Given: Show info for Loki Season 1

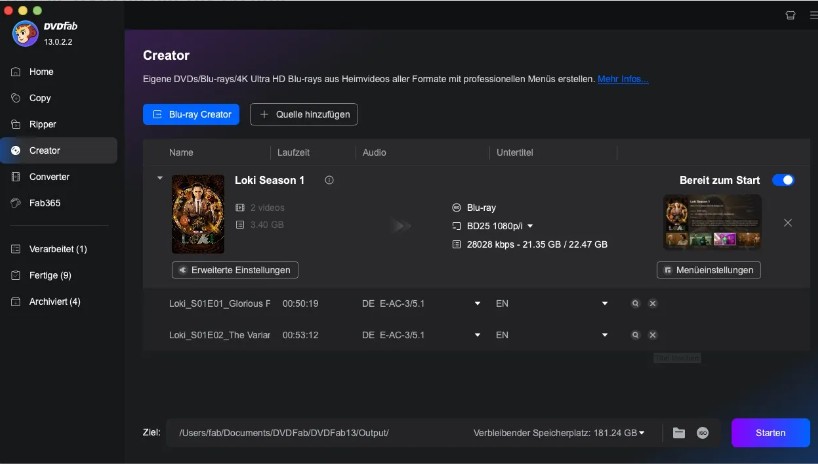Looking at the screenshot, I should (329, 180).
